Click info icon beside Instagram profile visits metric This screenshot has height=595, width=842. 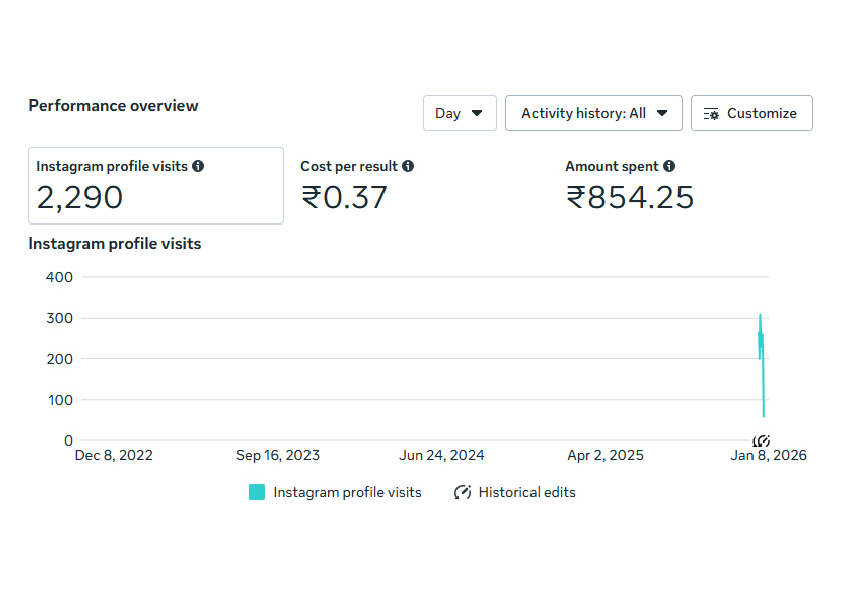click(x=198, y=166)
